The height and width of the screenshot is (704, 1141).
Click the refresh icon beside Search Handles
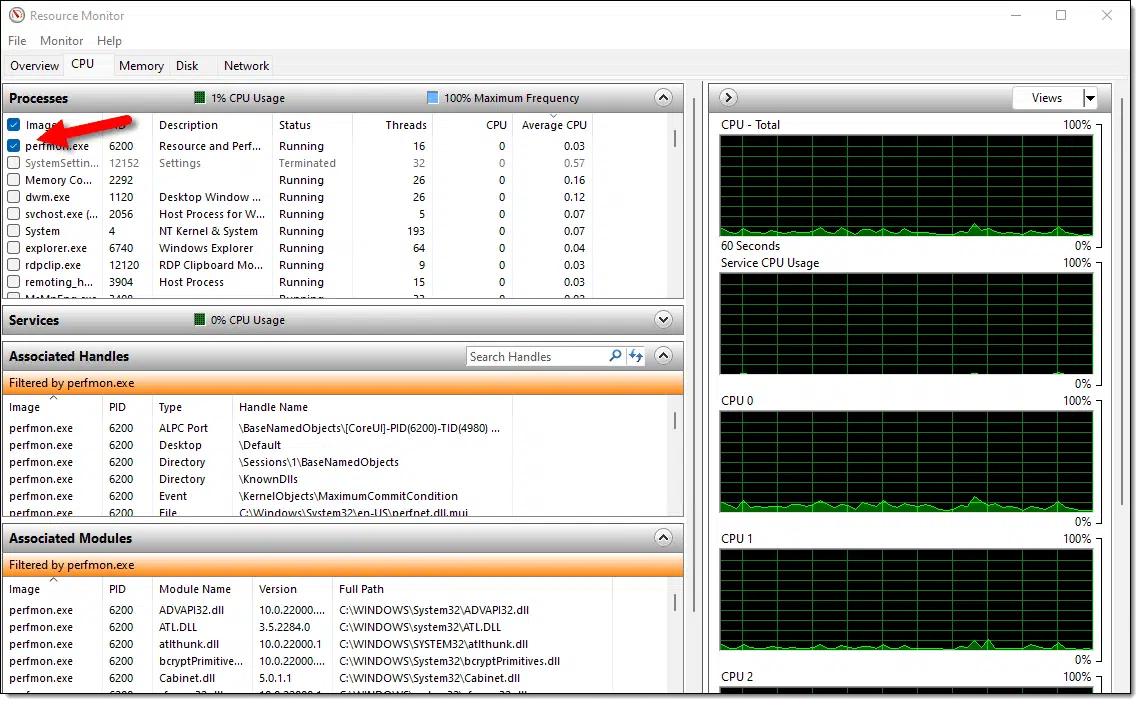[636, 356]
